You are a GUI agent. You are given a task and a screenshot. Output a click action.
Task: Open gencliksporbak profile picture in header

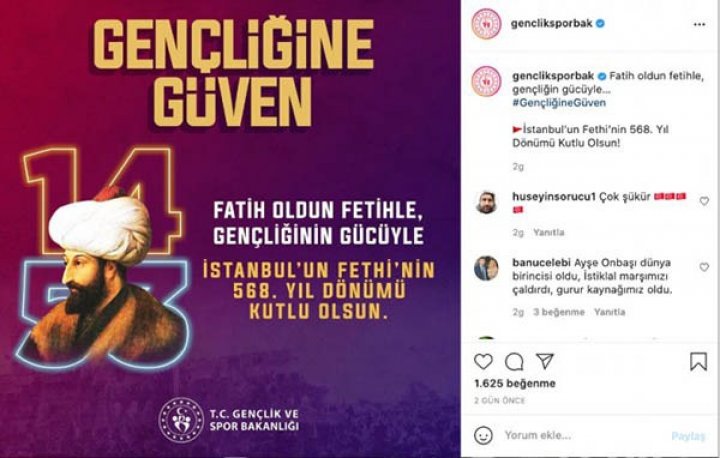coord(486,24)
